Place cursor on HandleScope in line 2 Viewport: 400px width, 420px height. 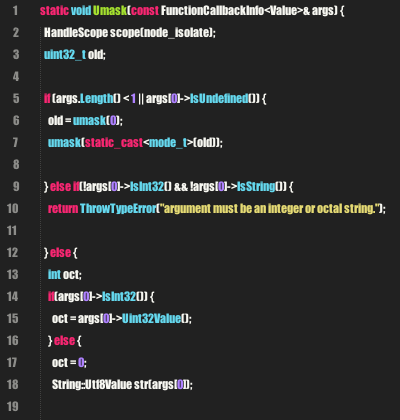(x=76, y=33)
